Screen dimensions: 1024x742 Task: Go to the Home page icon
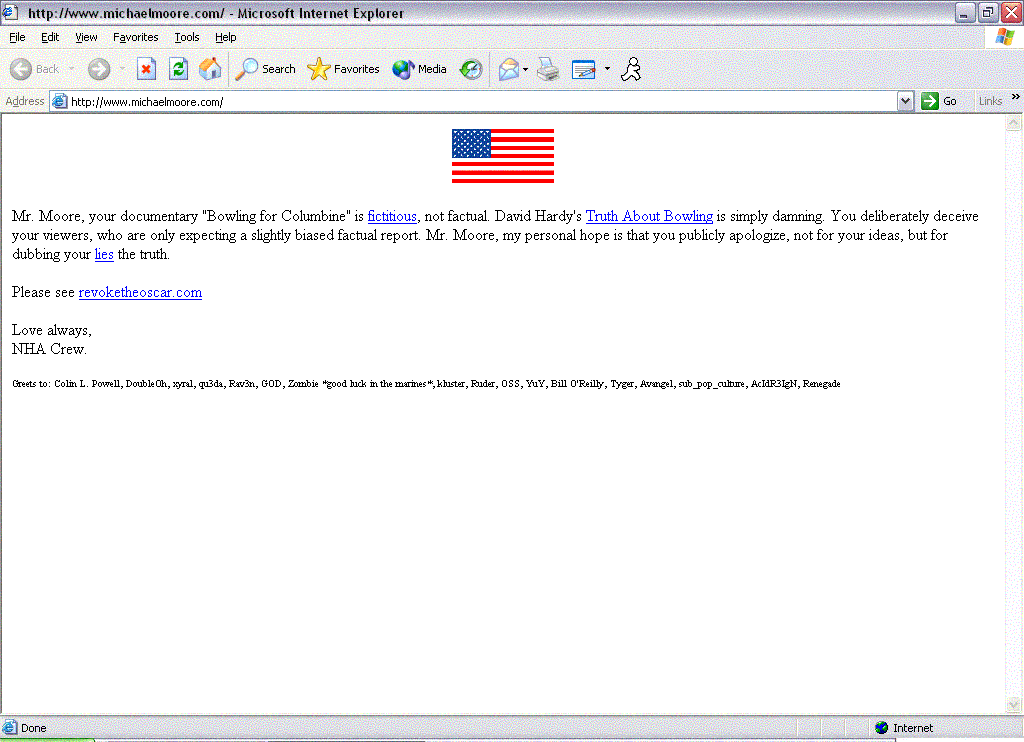click(x=210, y=69)
